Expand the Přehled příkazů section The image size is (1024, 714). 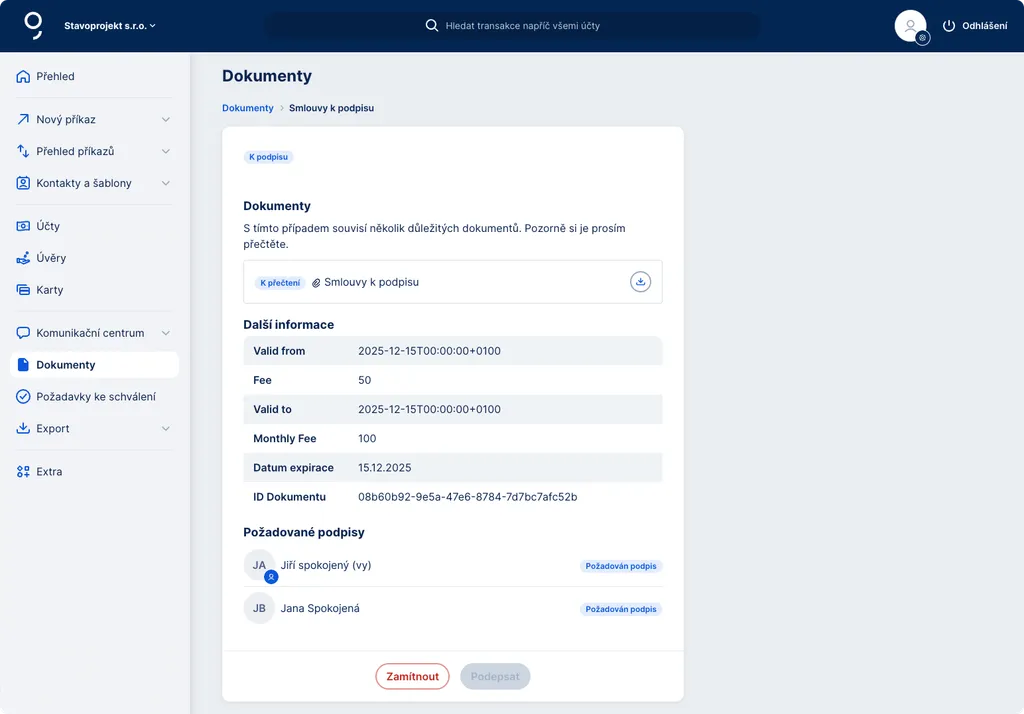tap(166, 151)
